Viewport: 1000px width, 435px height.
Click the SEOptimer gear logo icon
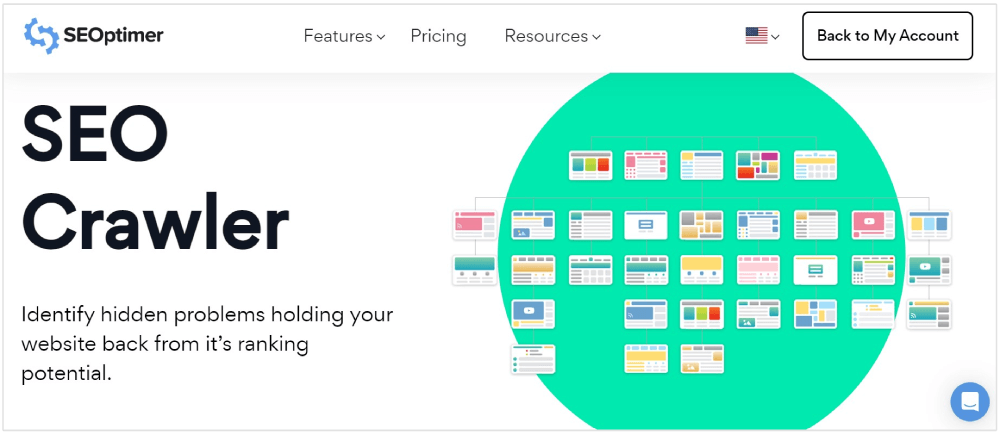(x=42, y=36)
